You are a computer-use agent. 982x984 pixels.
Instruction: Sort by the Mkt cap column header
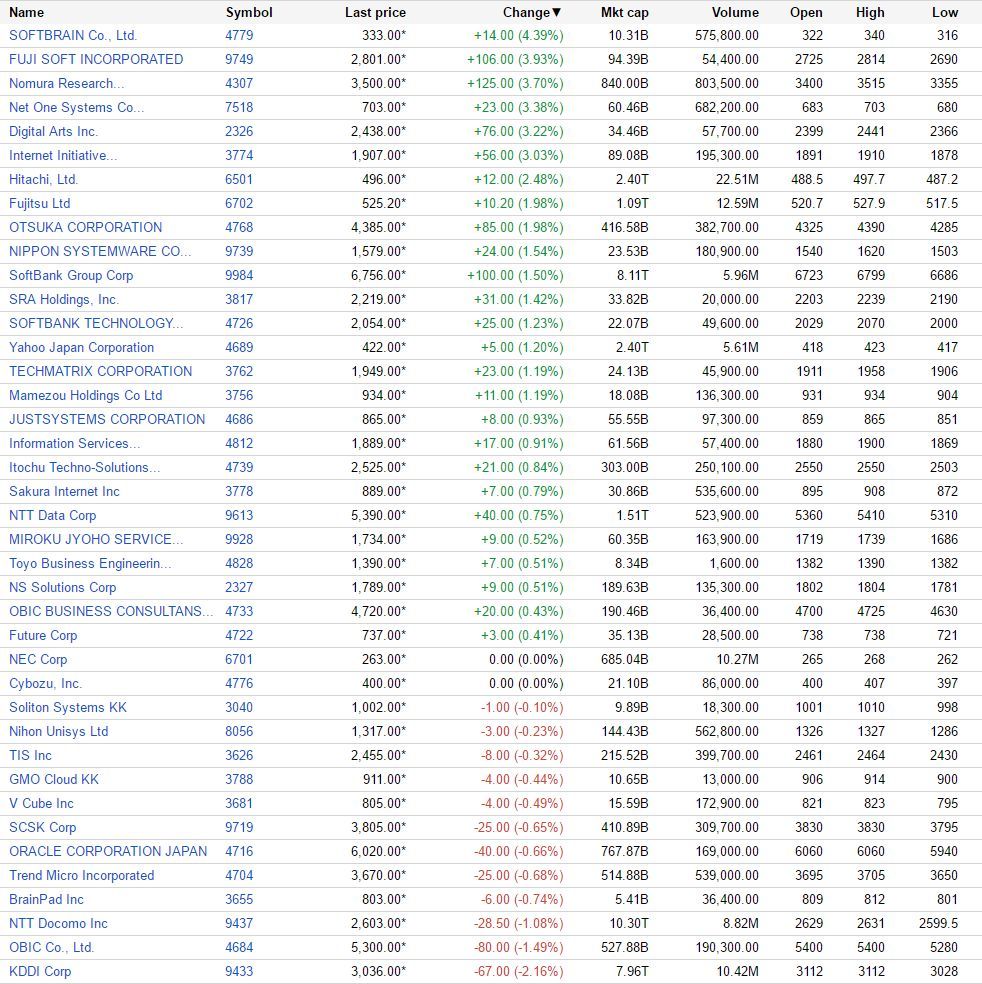tap(624, 13)
